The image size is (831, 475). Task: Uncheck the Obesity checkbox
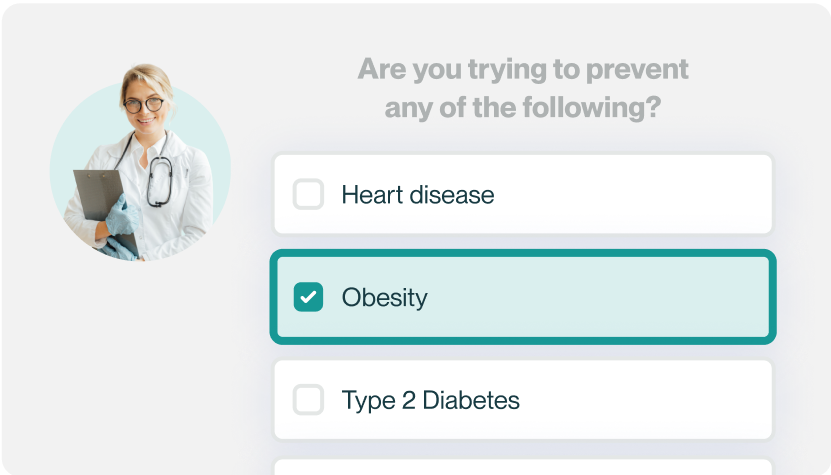click(308, 297)
